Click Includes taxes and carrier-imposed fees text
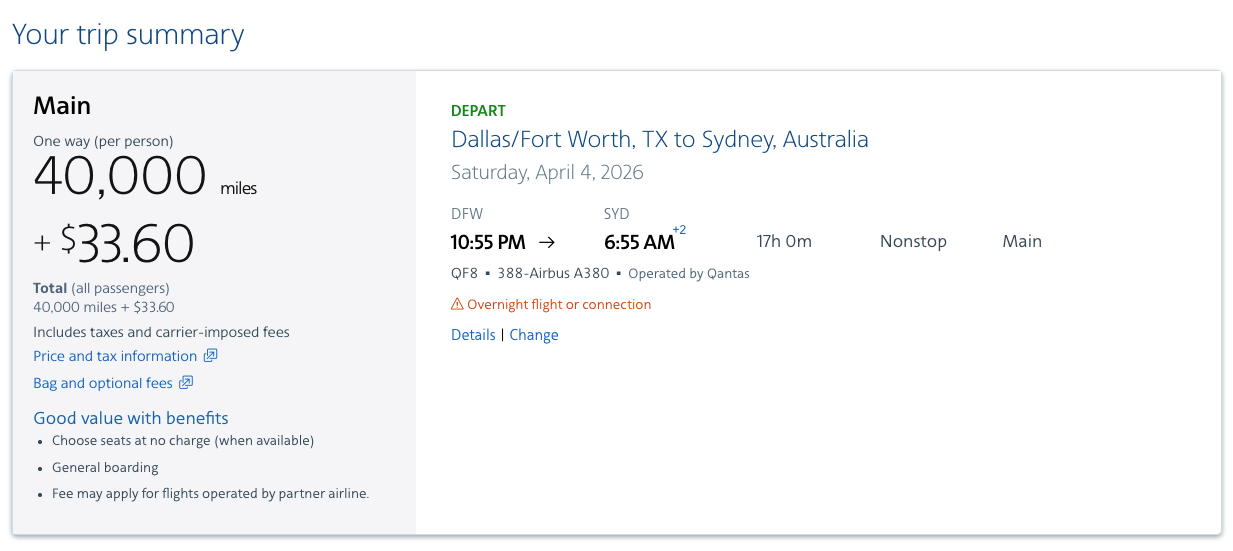 161,332
